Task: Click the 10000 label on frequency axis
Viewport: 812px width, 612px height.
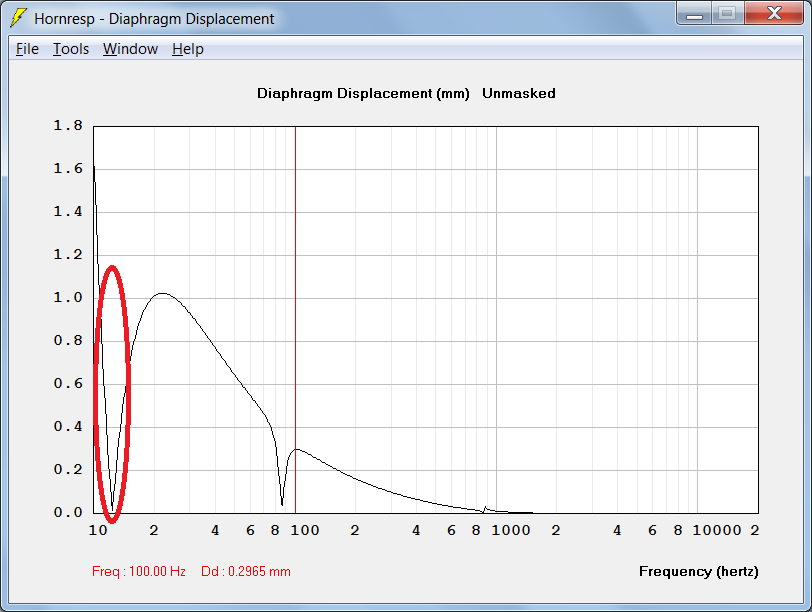Action: coord(717,530)
